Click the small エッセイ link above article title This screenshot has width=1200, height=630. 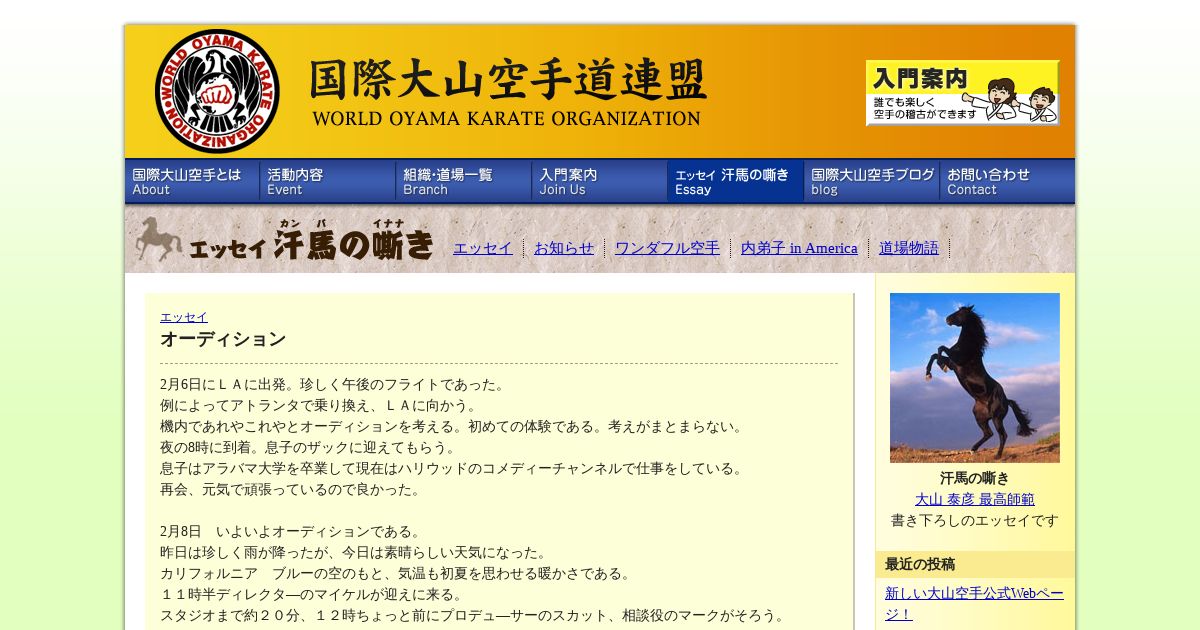tap(184, 317)
